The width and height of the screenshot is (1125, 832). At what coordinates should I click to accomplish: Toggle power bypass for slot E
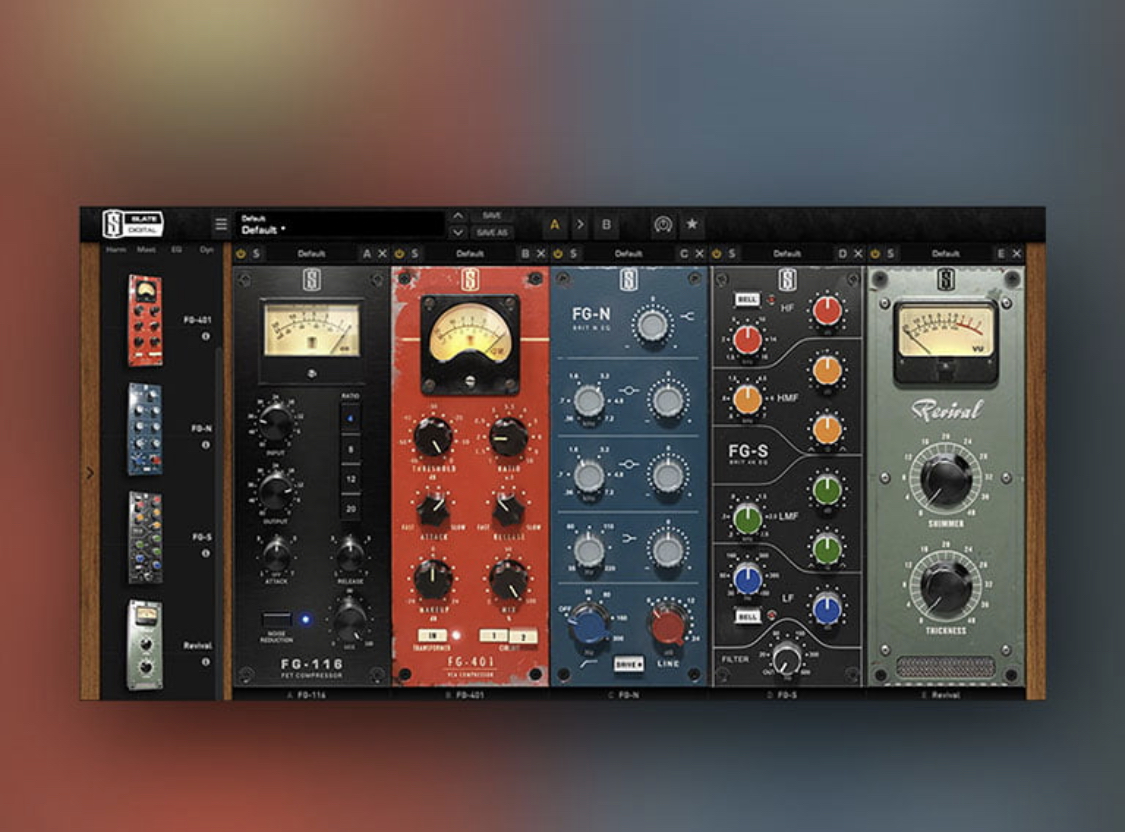pyautogui.click(x=875, y=253)
